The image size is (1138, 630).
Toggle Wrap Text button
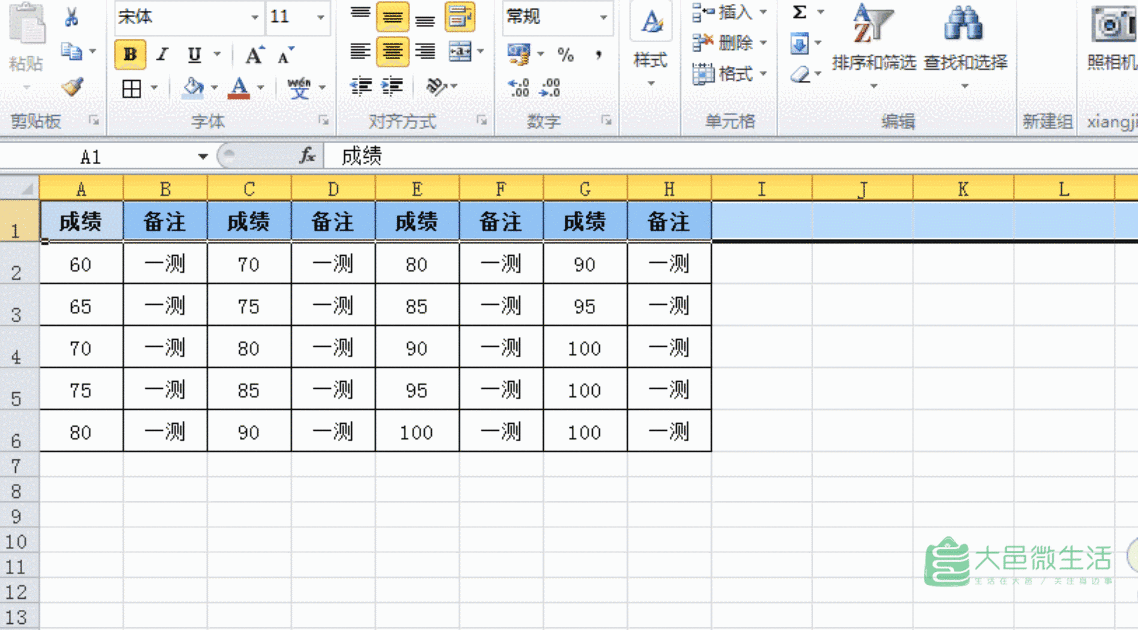(x=460, y=17)
